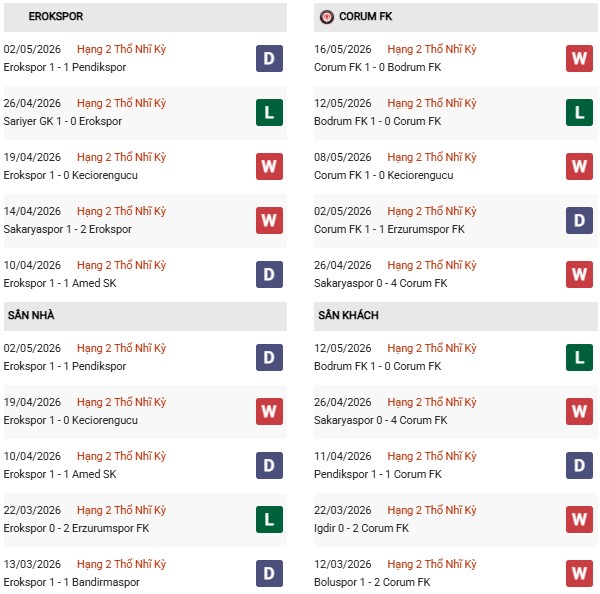Click the W badge for Sakaryaspor 1 - 2 Erokspor
This screenshot has width=600, height=594.
(269, 220)
